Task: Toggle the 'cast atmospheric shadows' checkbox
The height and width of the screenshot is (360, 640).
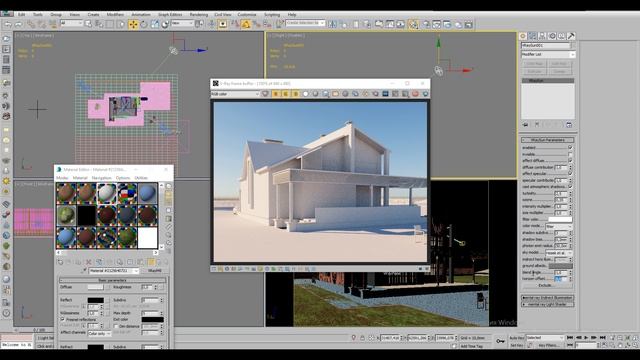Action: pos(570,187)
